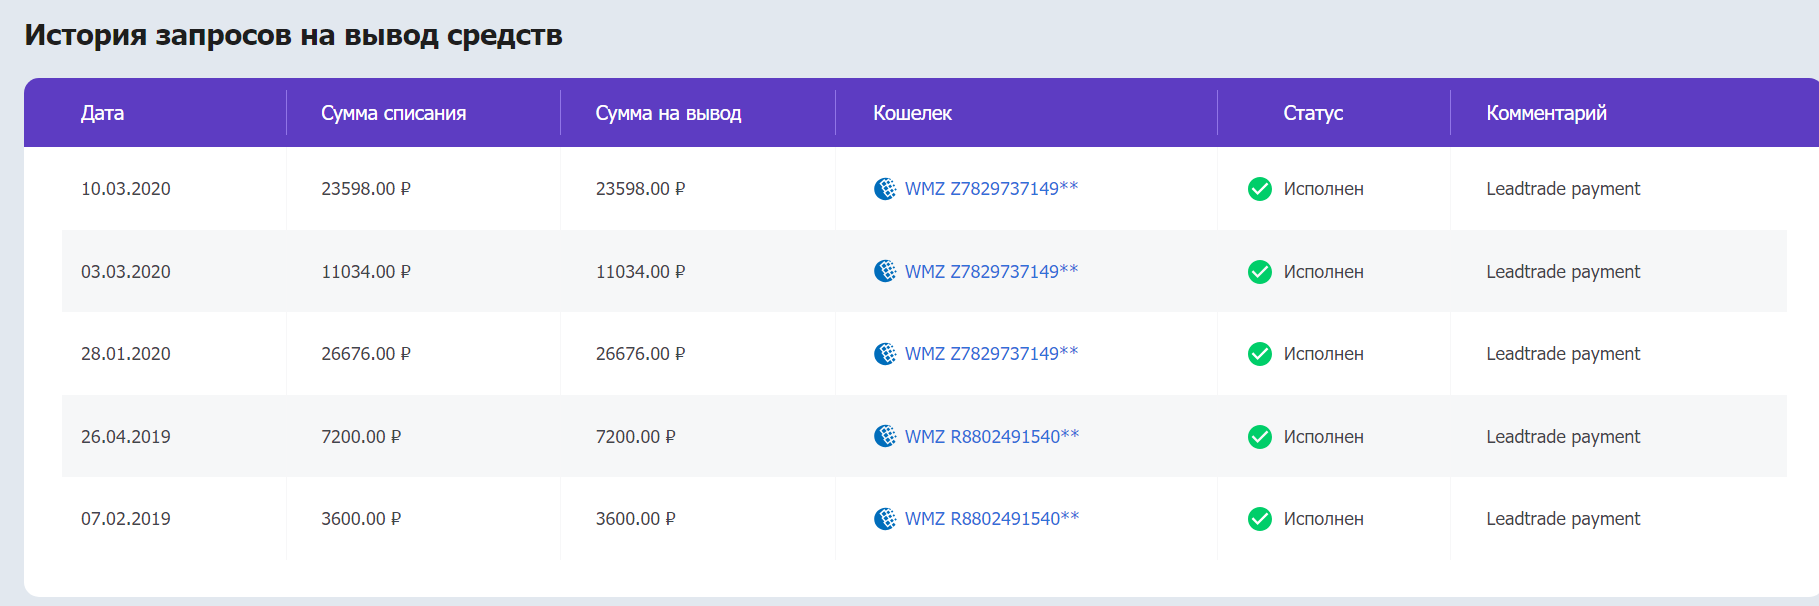
Task: Click WebMoney globe icon in 28.01.2020 row
Action: click(885, 354)
